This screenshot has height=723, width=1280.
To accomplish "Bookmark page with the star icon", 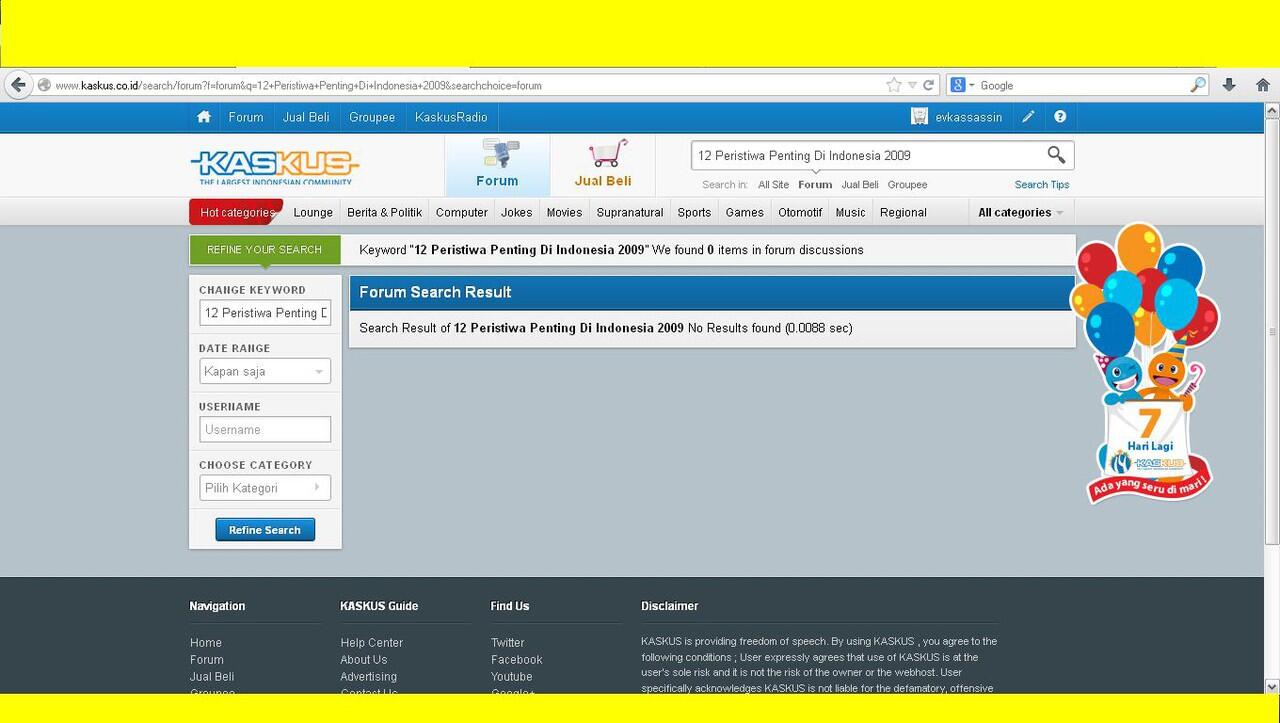I will [894, 85].
